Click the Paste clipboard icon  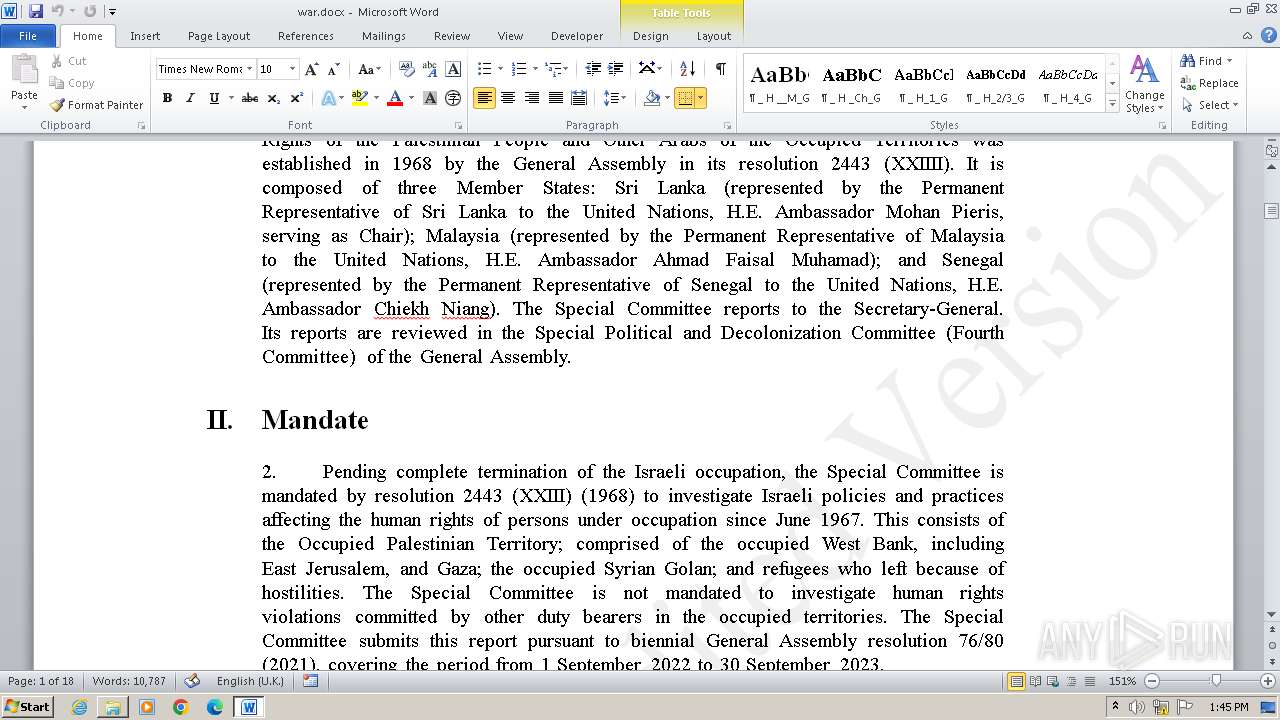[24, 68]
